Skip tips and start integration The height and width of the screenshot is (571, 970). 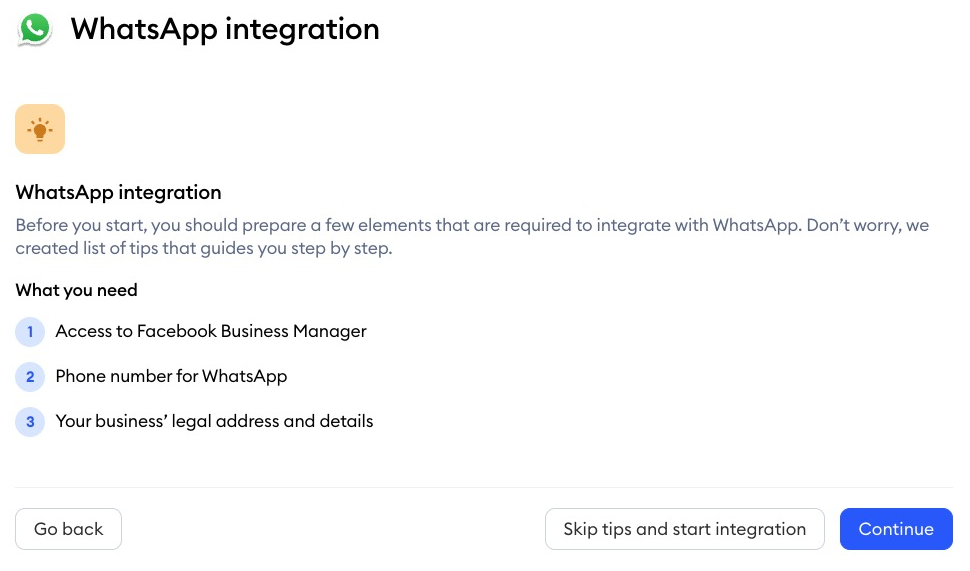[x=684, y=529]
